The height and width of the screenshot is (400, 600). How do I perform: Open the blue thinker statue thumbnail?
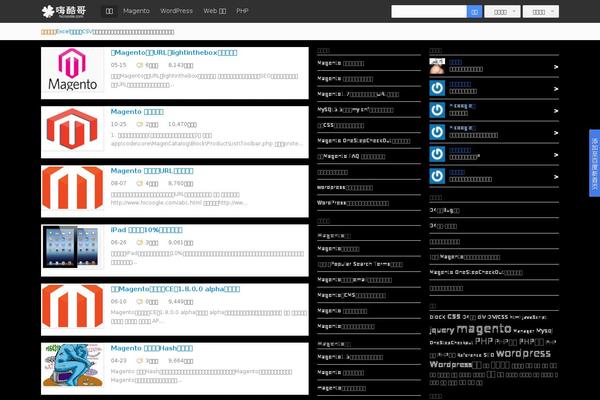tap(72, 365)
